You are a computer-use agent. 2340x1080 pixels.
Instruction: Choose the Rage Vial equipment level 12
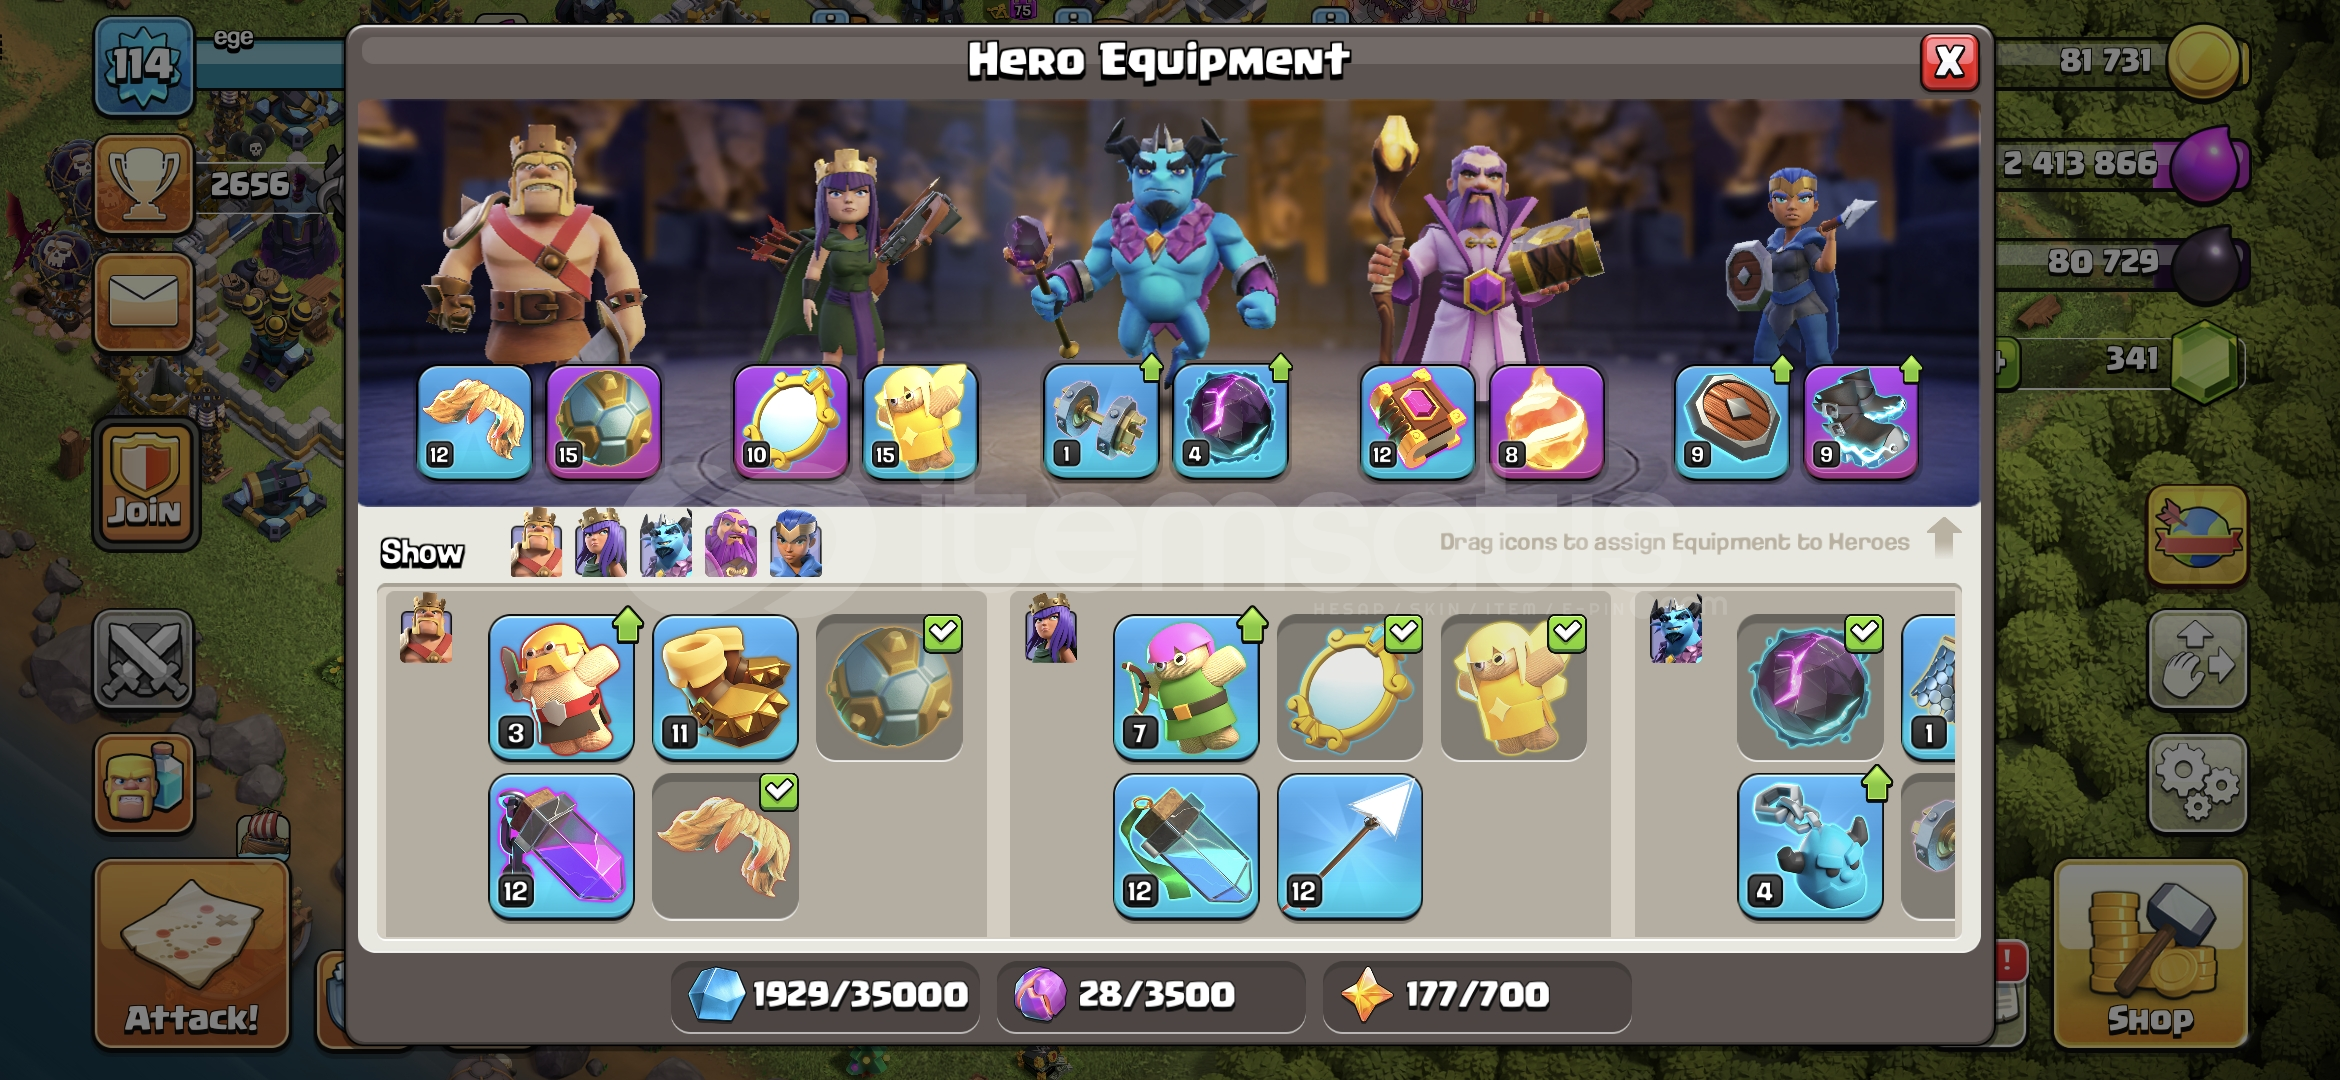point(561,846)
